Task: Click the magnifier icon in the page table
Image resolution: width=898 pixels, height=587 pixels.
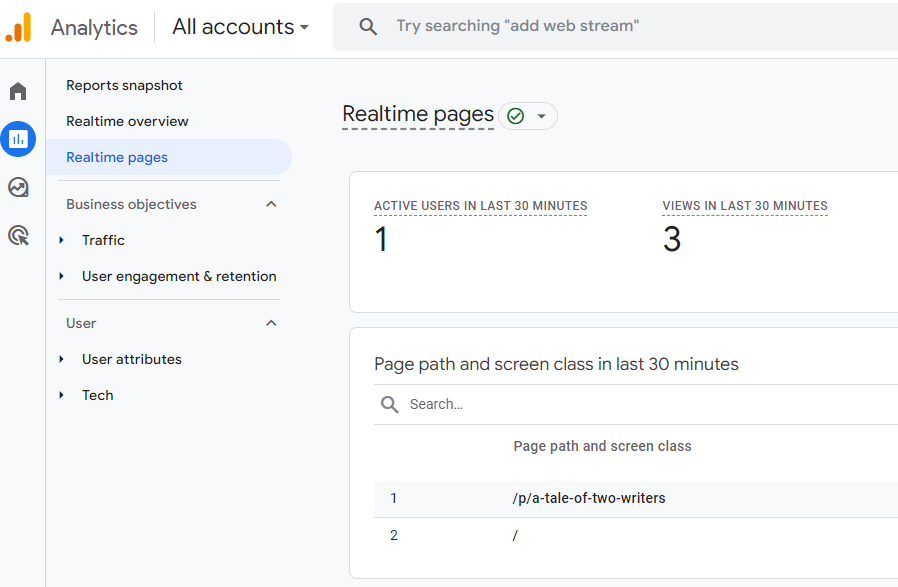Action: (x=389, y=404)
